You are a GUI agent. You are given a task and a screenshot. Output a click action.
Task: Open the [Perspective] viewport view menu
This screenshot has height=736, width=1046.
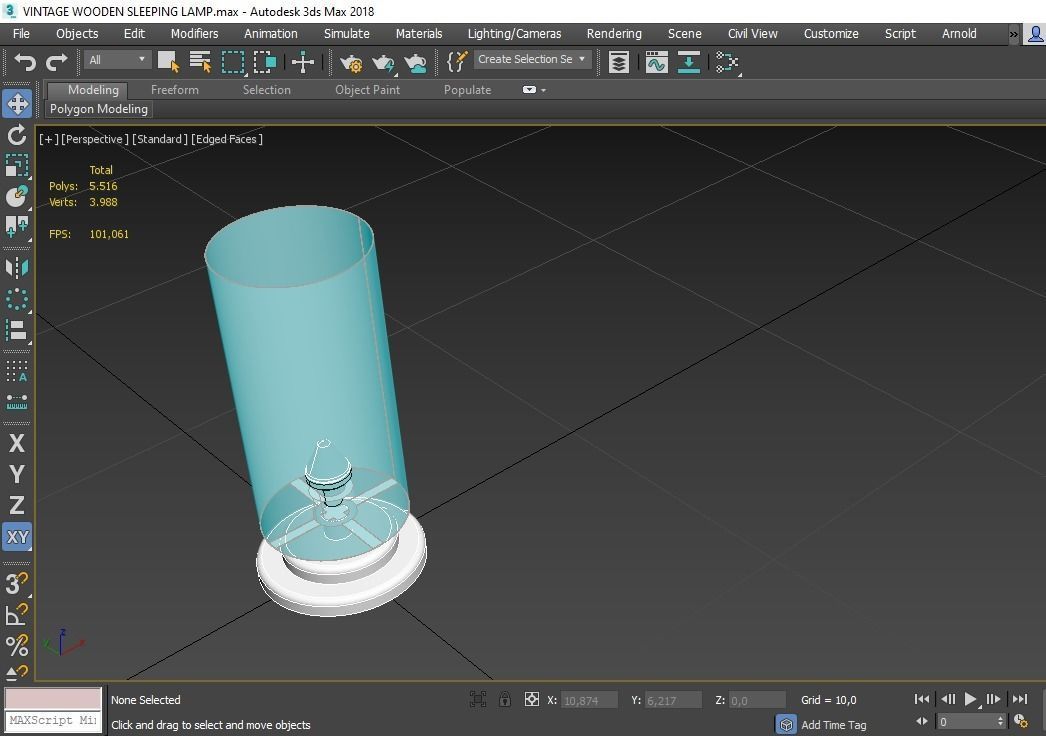point(95,139)
